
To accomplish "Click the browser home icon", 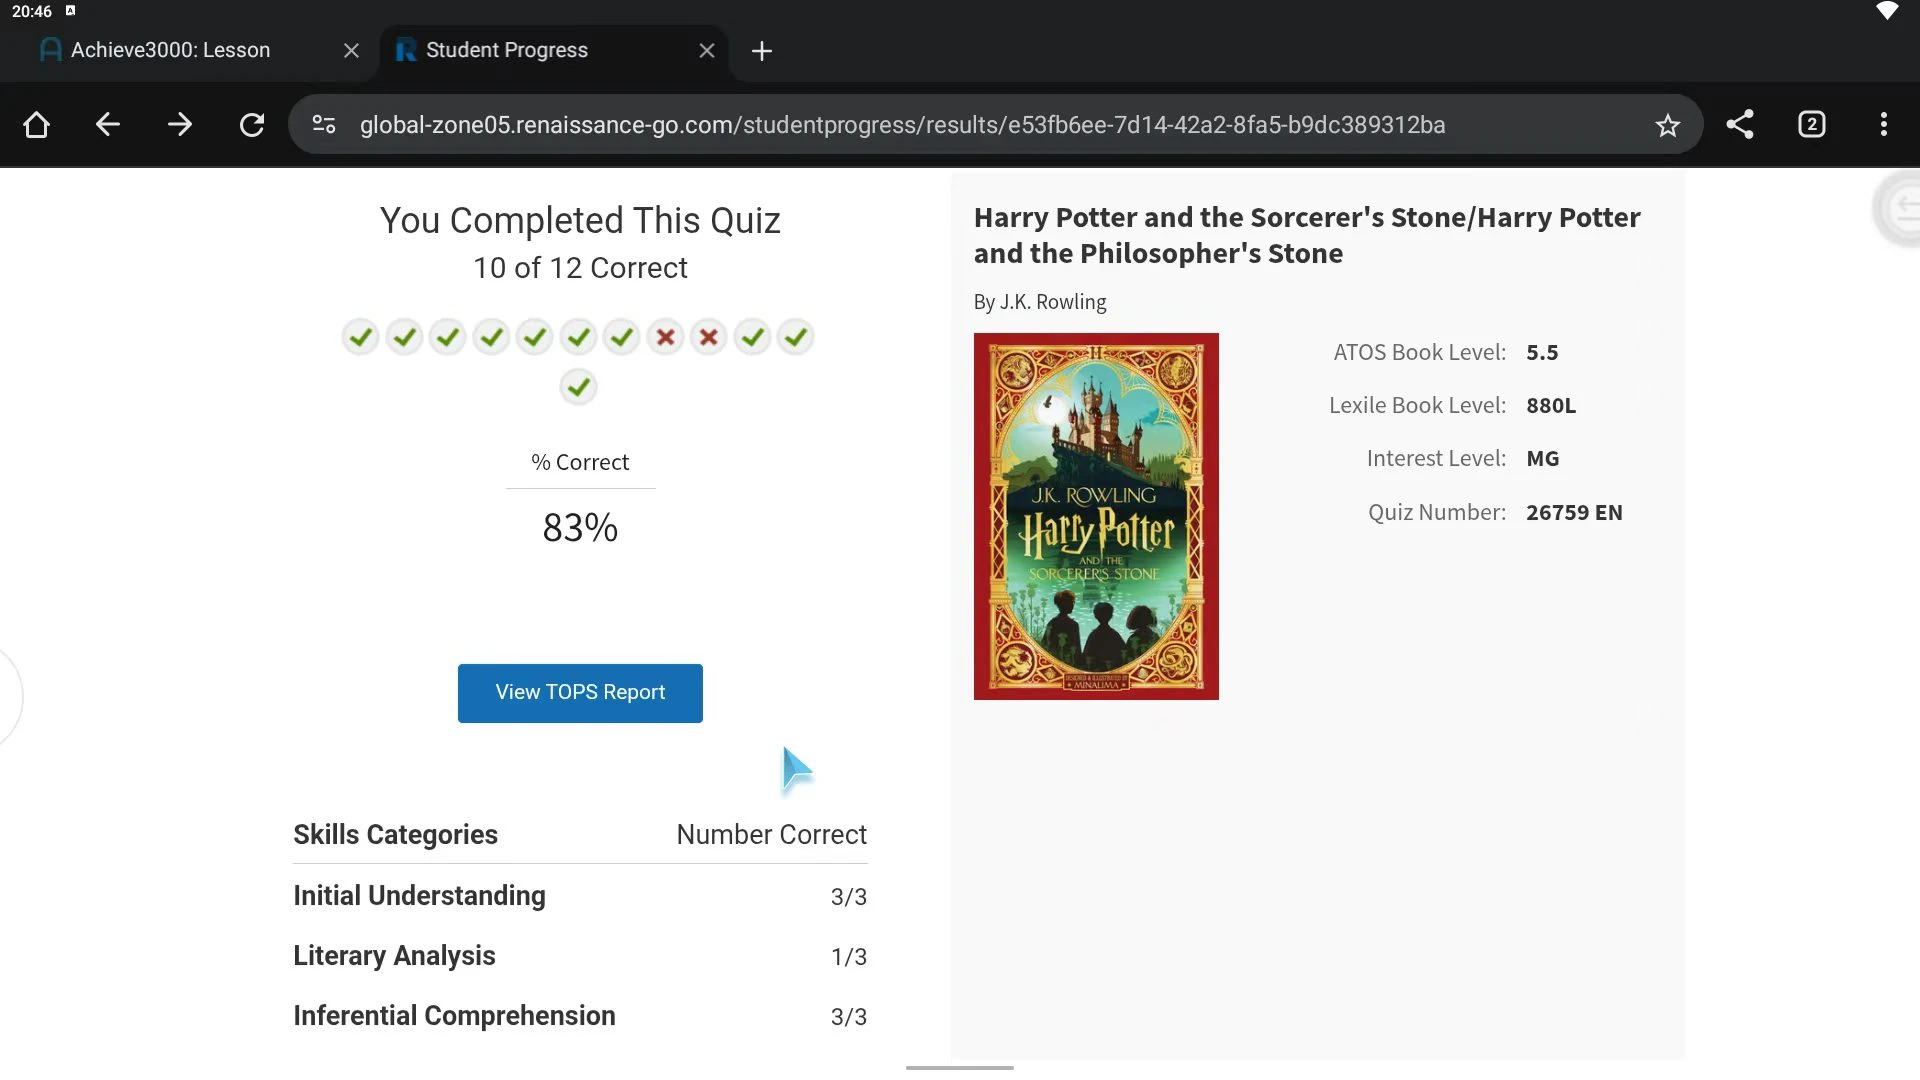I will [x=36, y=125].
